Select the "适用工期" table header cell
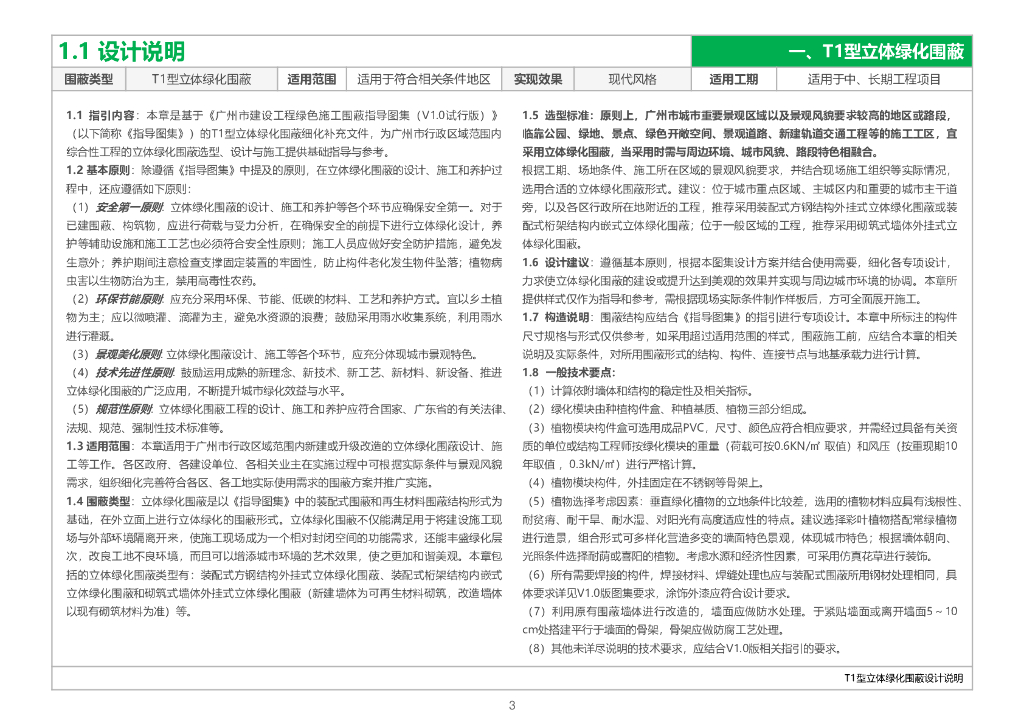Screen dimensions: 1024x724 (733, 80)
